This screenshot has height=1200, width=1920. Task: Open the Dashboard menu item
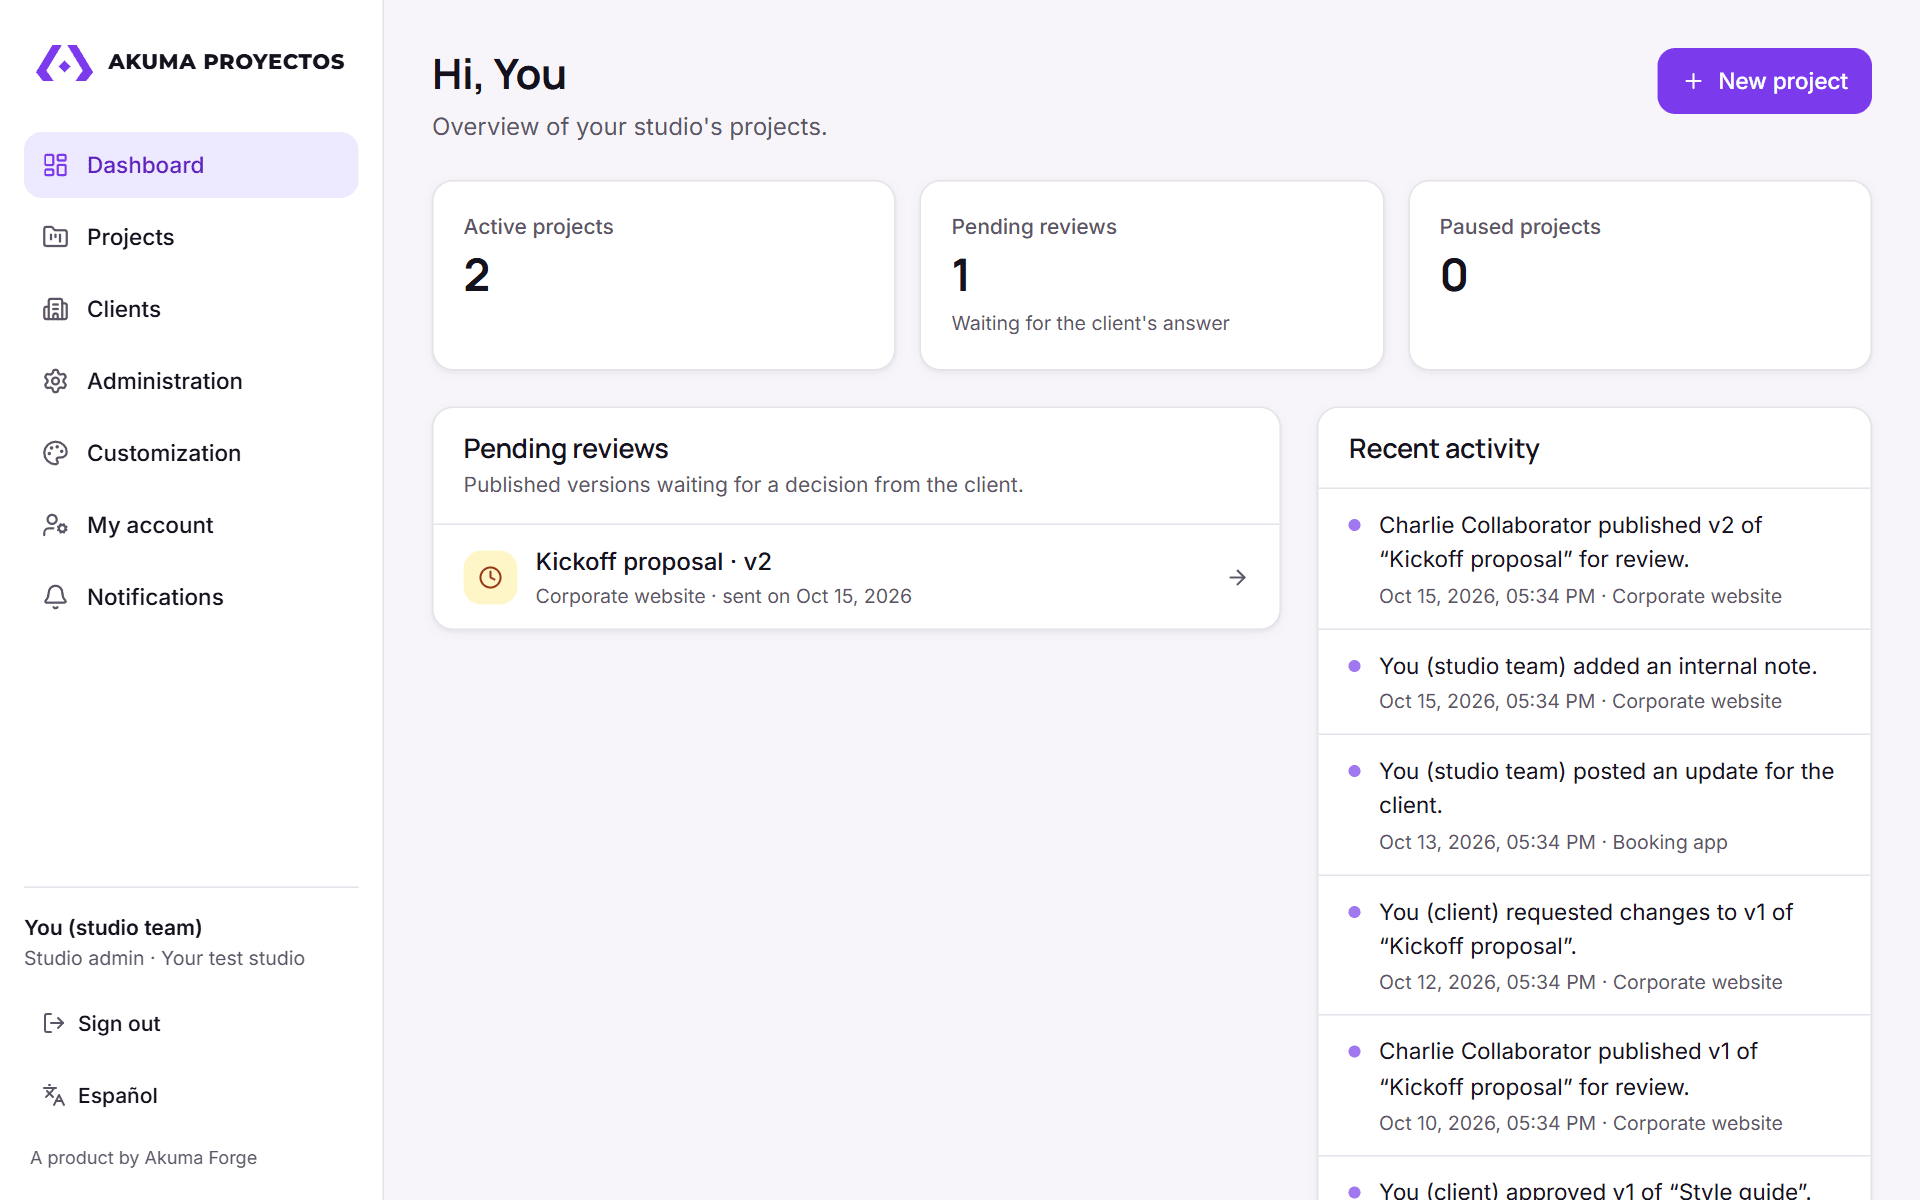191,165
